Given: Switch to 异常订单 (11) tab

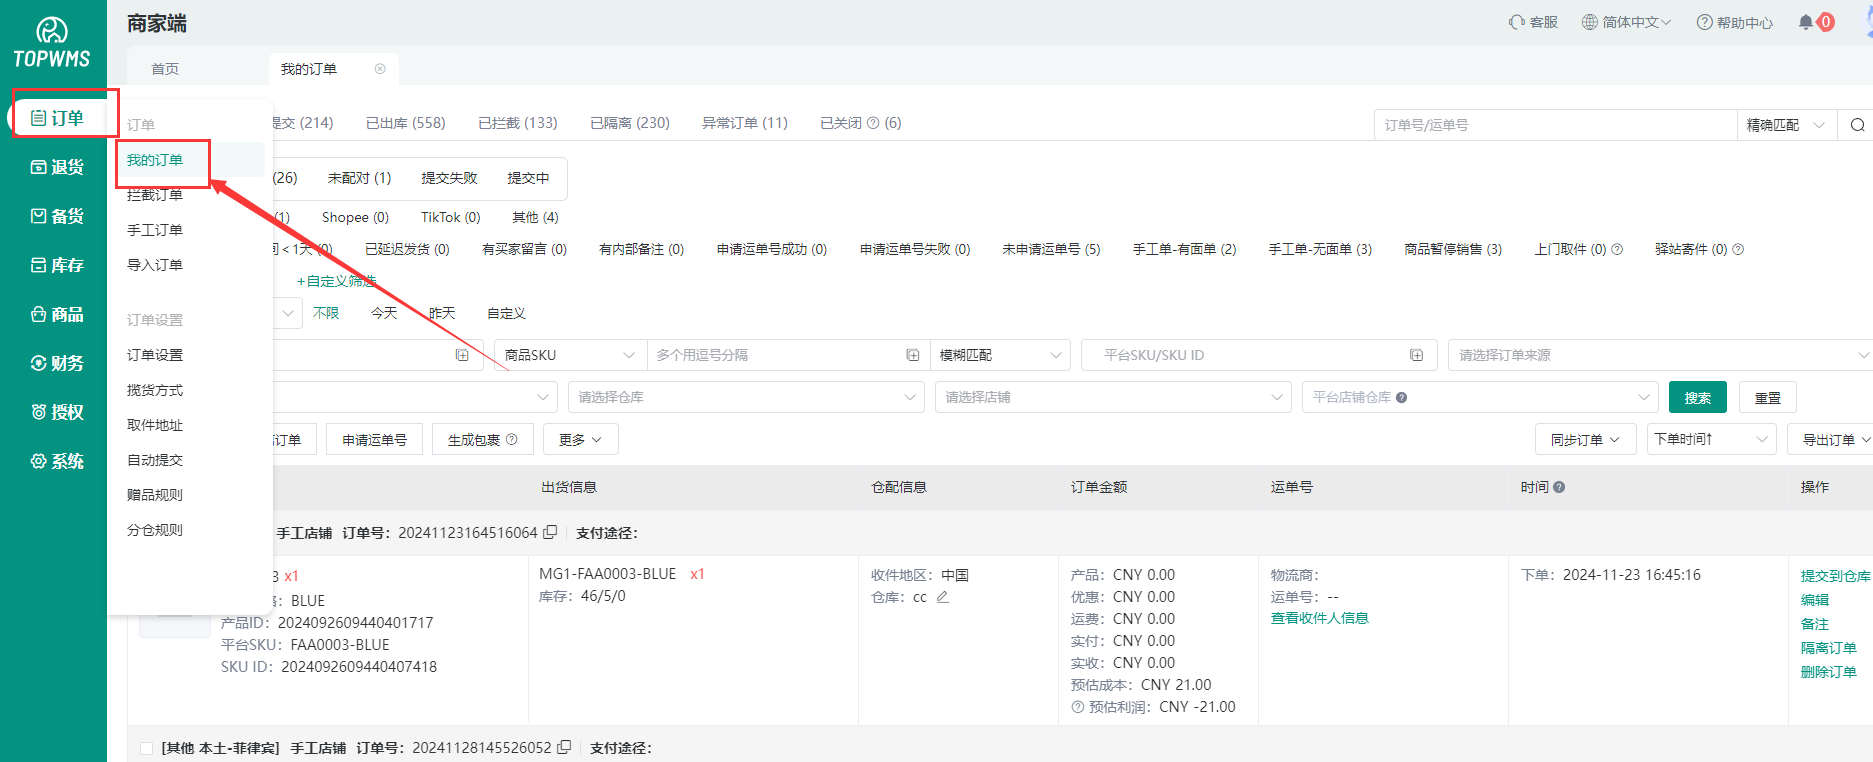Looking at the screenshot, I should [x=745, y=123].
